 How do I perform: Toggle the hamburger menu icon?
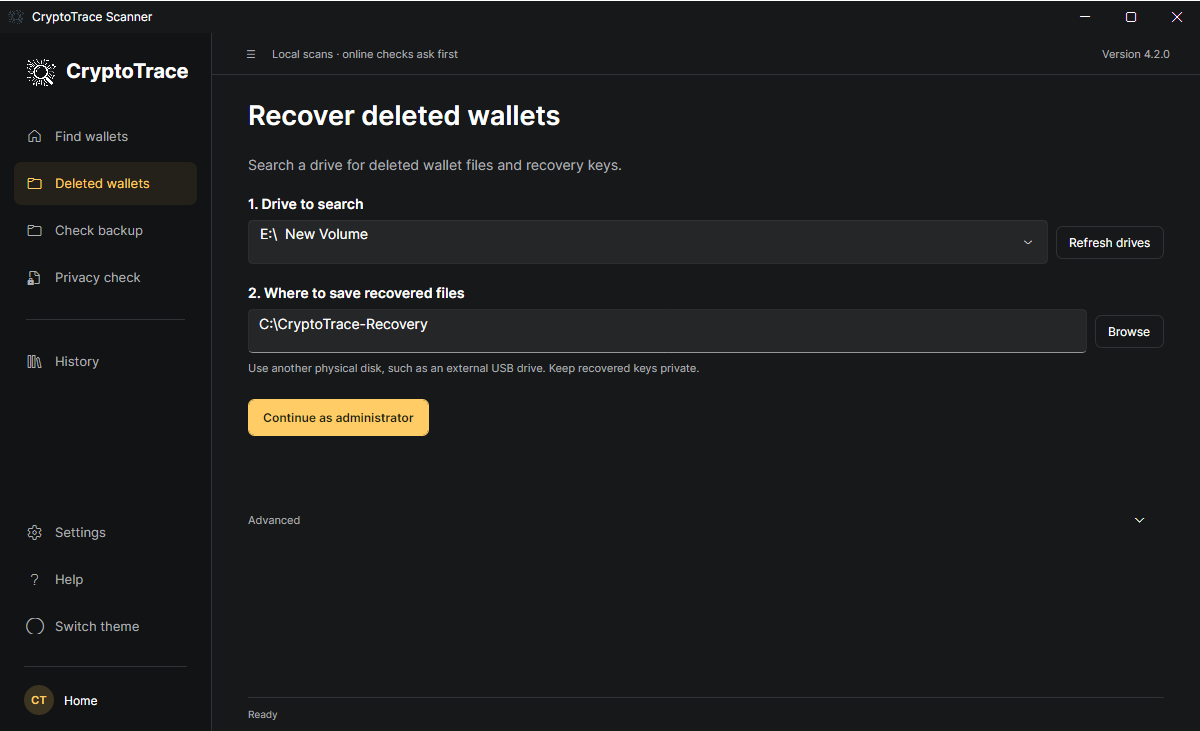pos(251,54)
